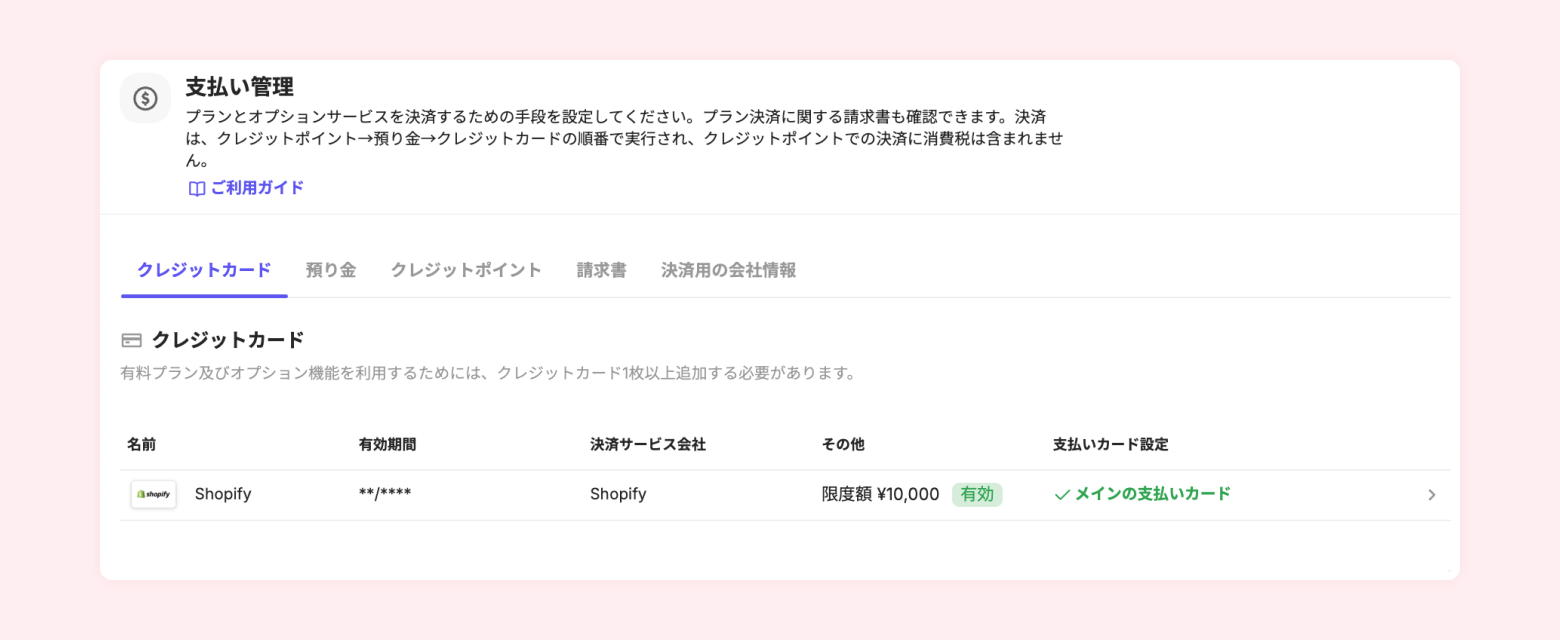This screenshot has width=1560, height=640.
Task: Click the 限度額 ¥10,000 limit text
Action: coord(880,494)
